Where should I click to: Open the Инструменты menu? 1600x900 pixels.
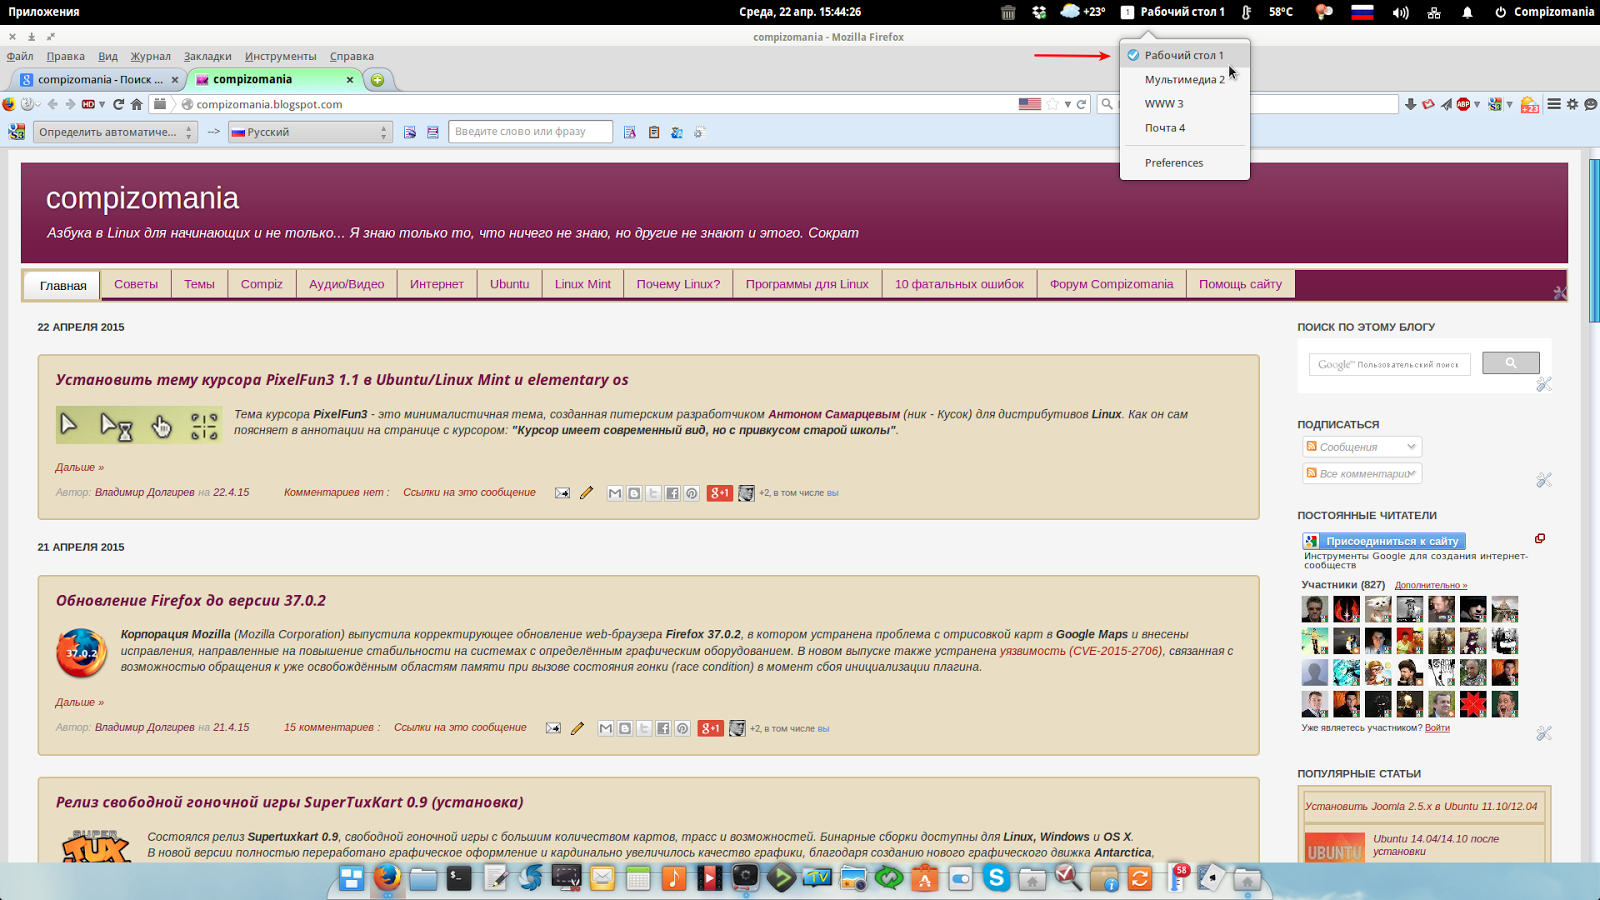coord(280,56)
